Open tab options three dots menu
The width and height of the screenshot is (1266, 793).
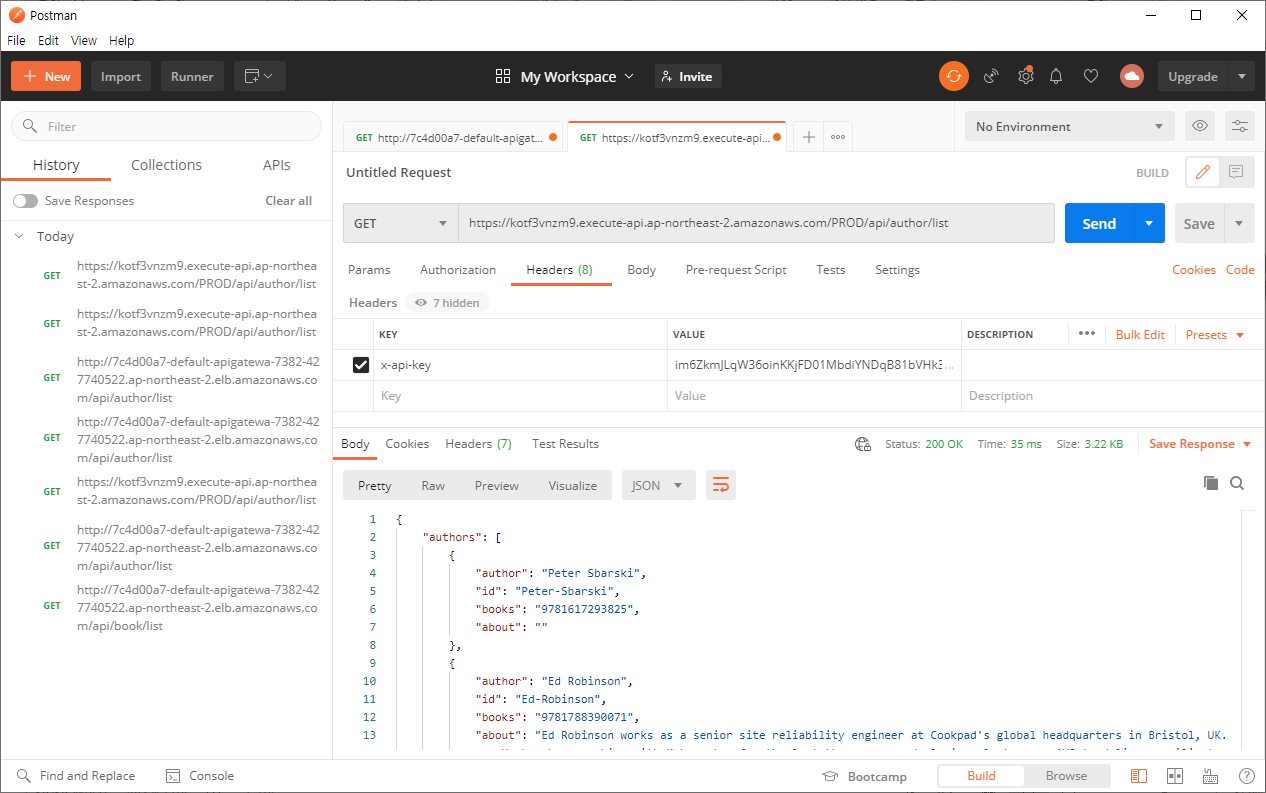click(x=838, y=137)
